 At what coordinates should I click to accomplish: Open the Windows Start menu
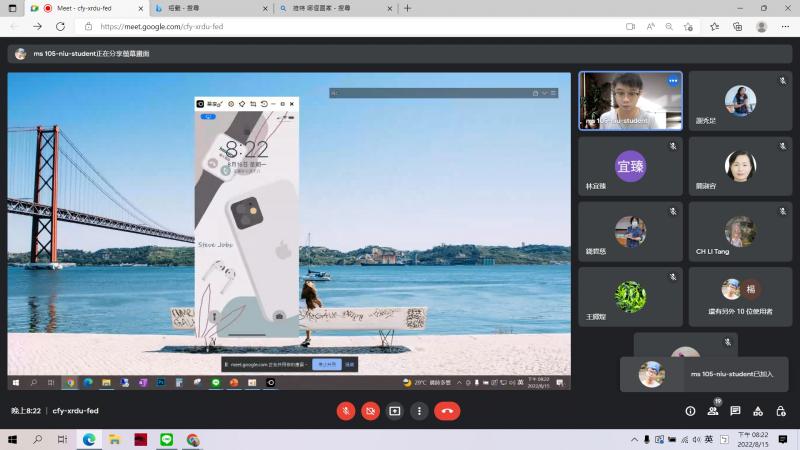(12, 439)
